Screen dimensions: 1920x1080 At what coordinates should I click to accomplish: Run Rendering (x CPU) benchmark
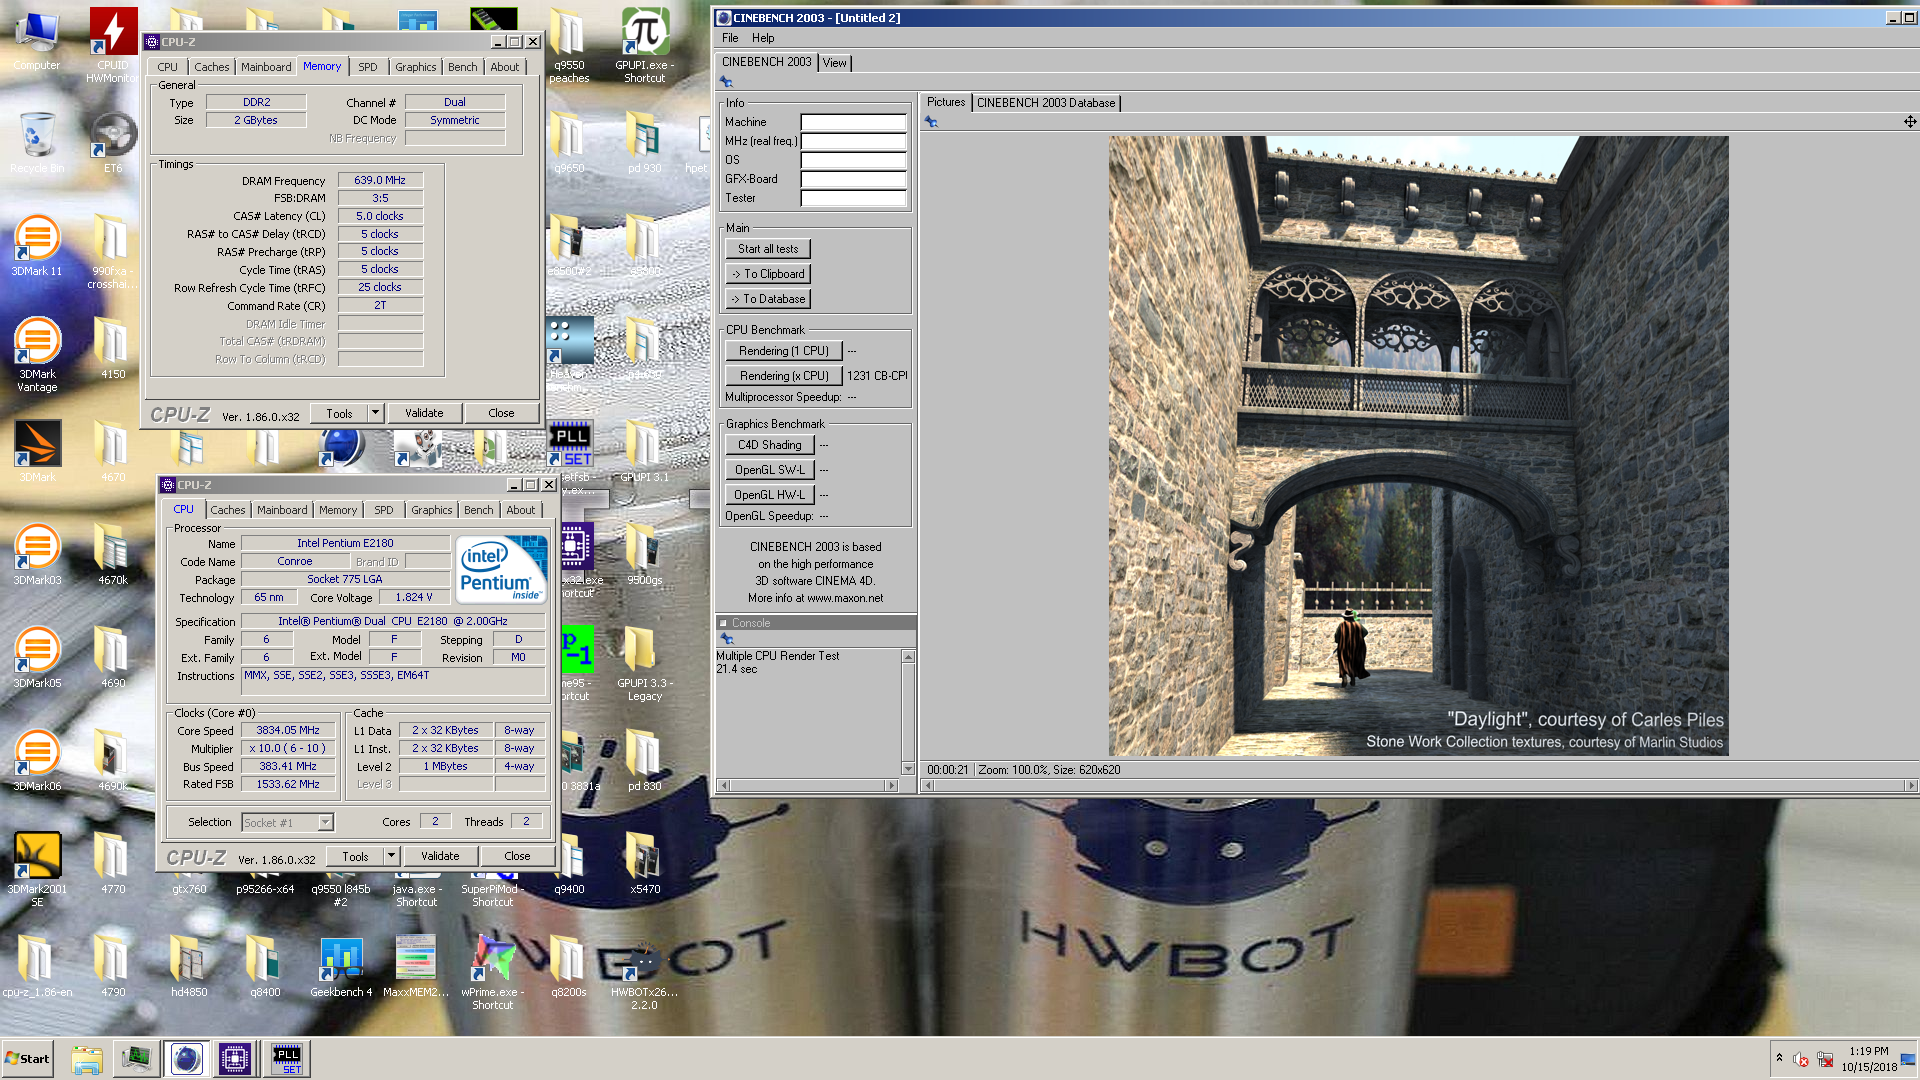coord(783,376)
